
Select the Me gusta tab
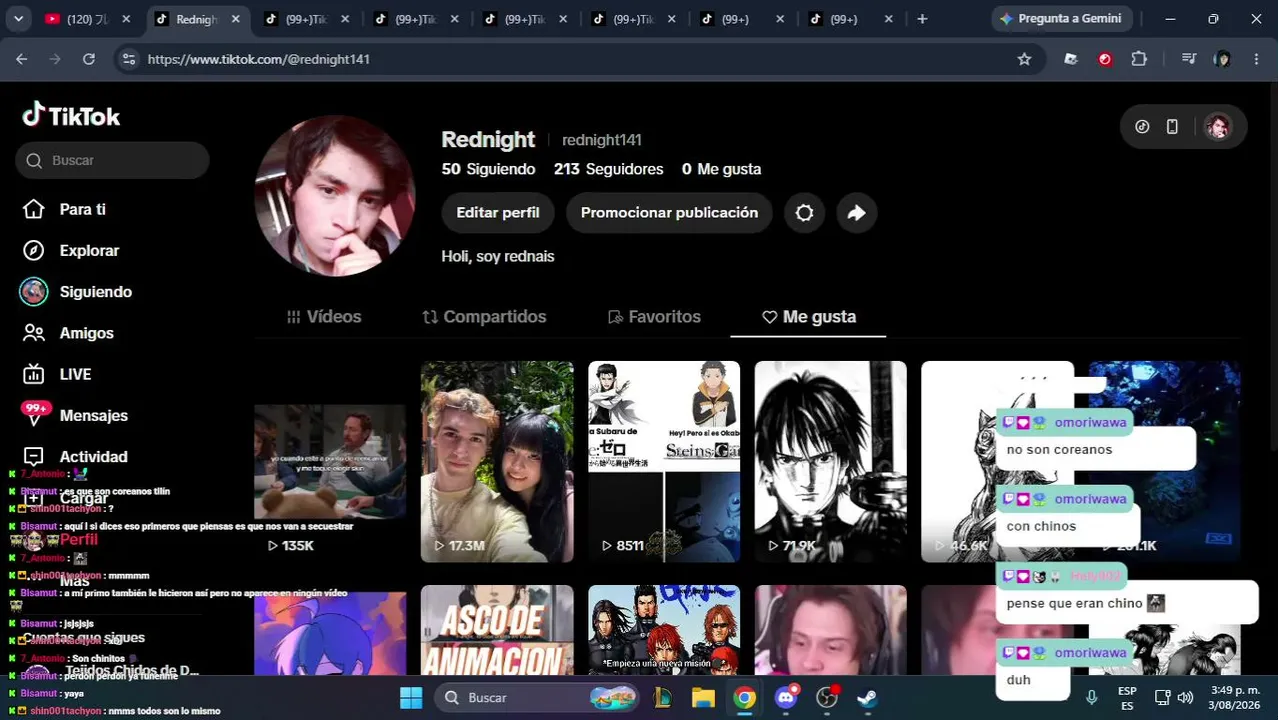coord(809,317)
